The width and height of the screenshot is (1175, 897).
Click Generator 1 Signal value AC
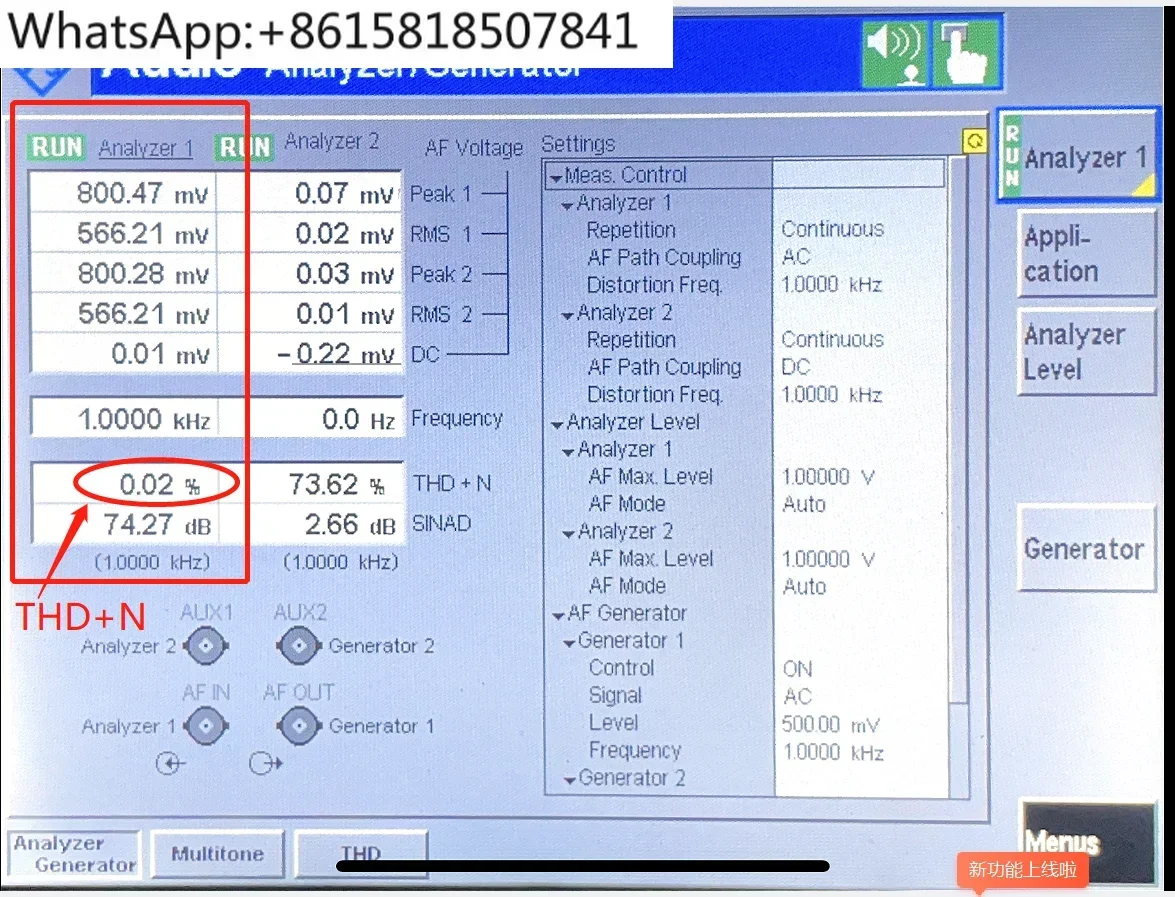[x=797, y=697]
